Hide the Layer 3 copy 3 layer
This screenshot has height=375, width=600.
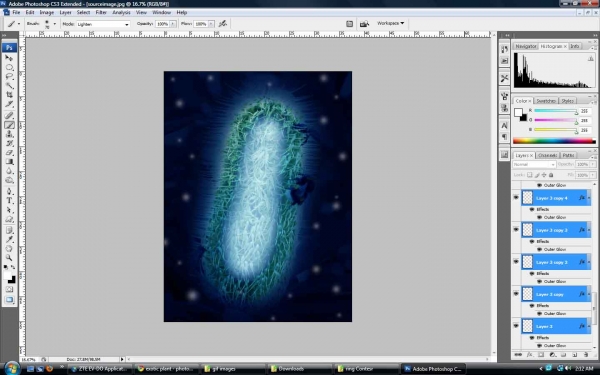pyautogui.click(x=516, y=230)
